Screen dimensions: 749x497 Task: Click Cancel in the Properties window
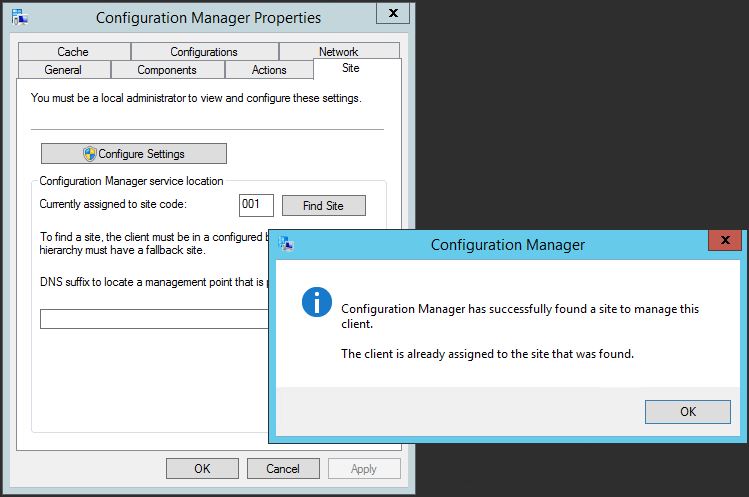click(x=283, y=468)
